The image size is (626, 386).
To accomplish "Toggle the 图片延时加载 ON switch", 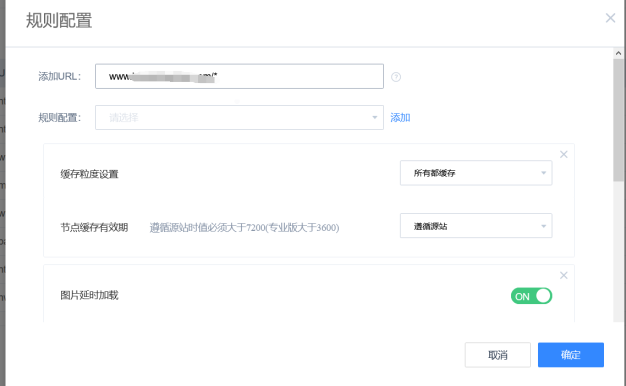I will coord(531,296).
